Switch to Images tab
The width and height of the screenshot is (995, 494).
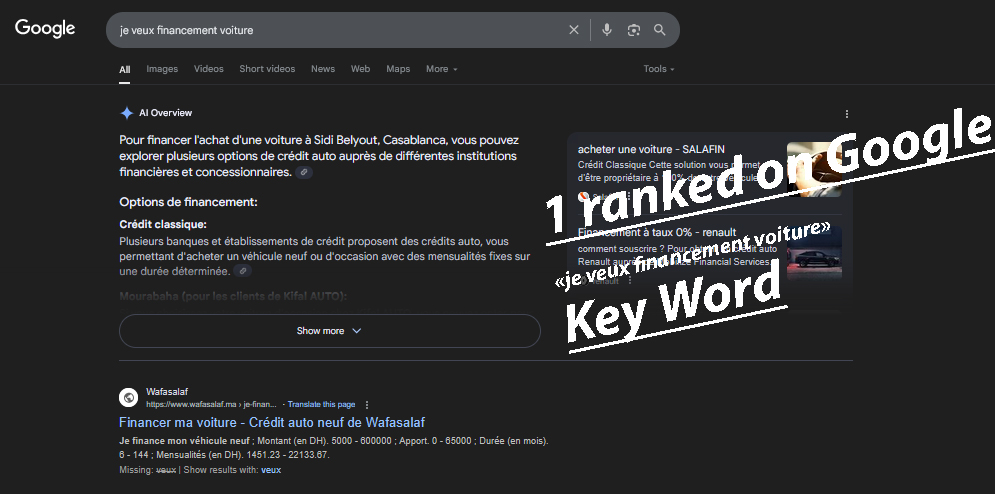(162, 69)
